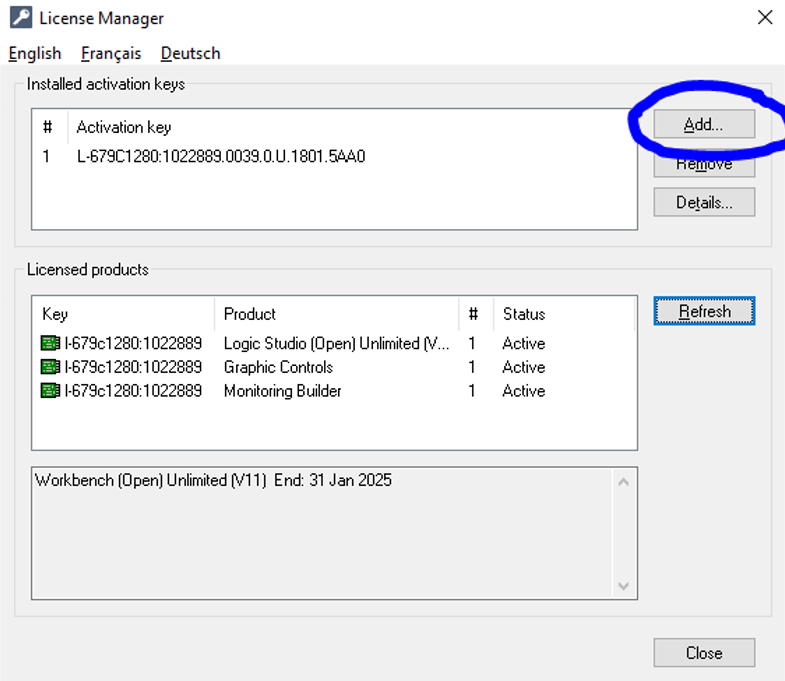Image resolution: width=785 pixels, height=681 pixels.
Task: Select the Graphic Controls product row
Action: [x=334, y=367]
